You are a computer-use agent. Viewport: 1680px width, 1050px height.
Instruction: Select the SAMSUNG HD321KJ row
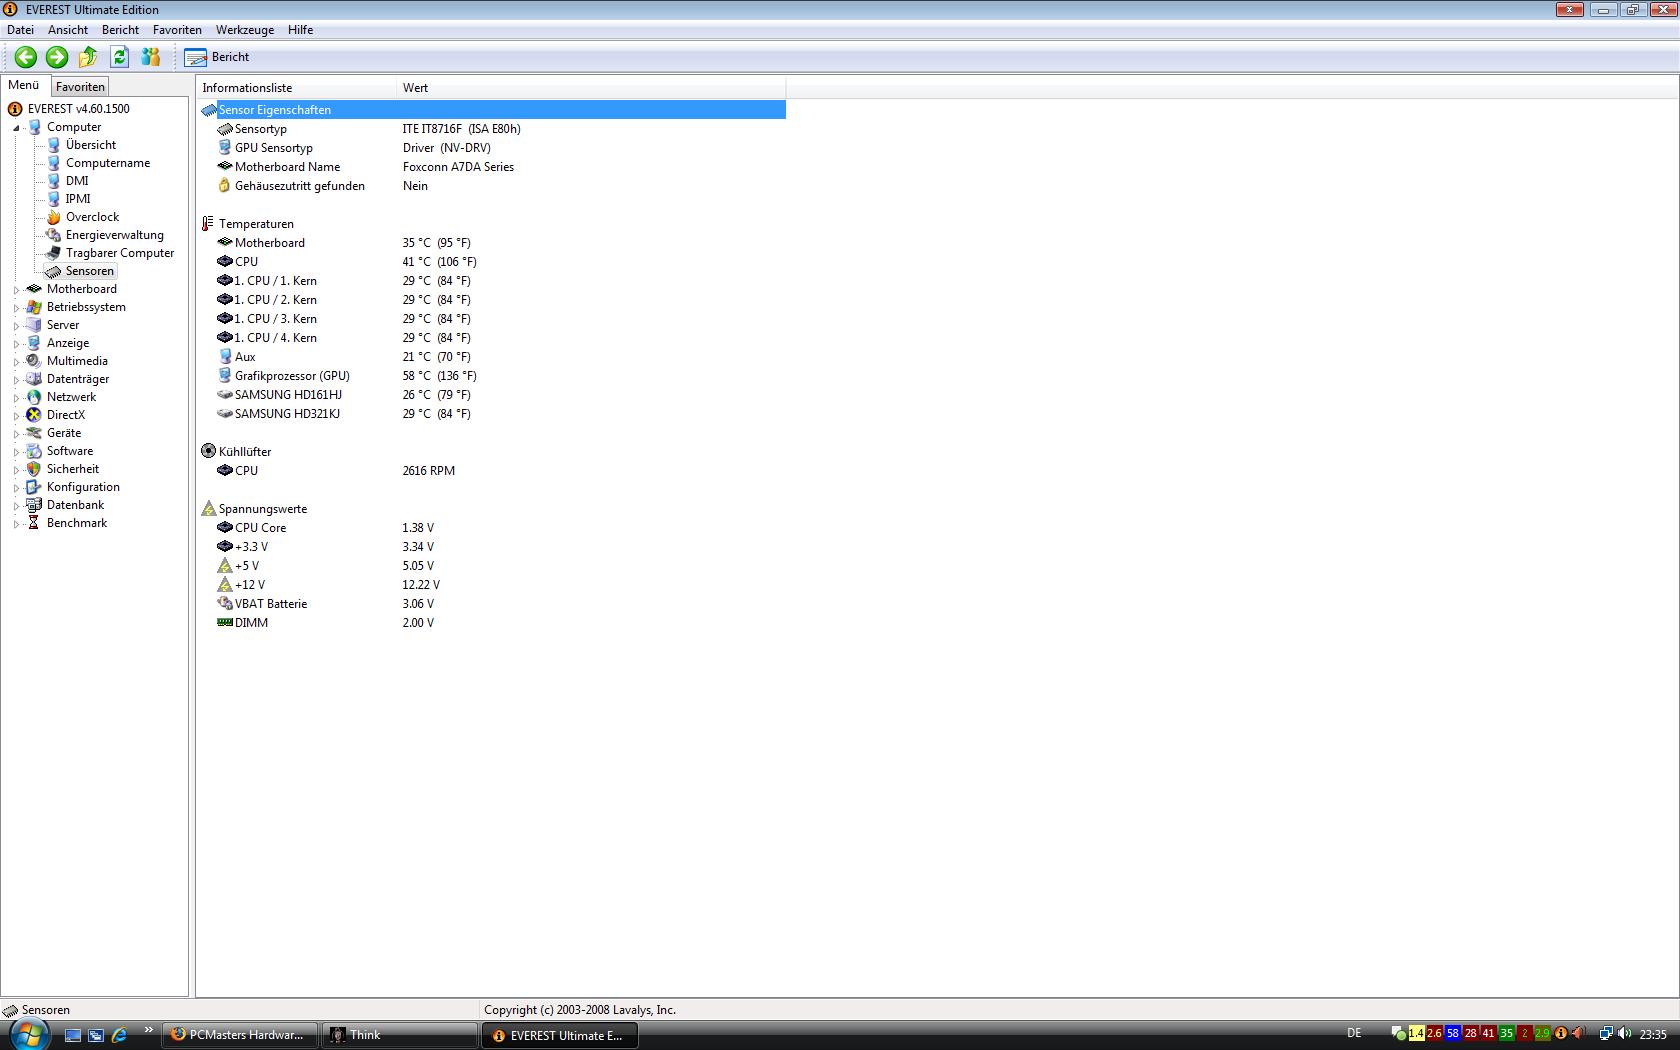[492, 414]
